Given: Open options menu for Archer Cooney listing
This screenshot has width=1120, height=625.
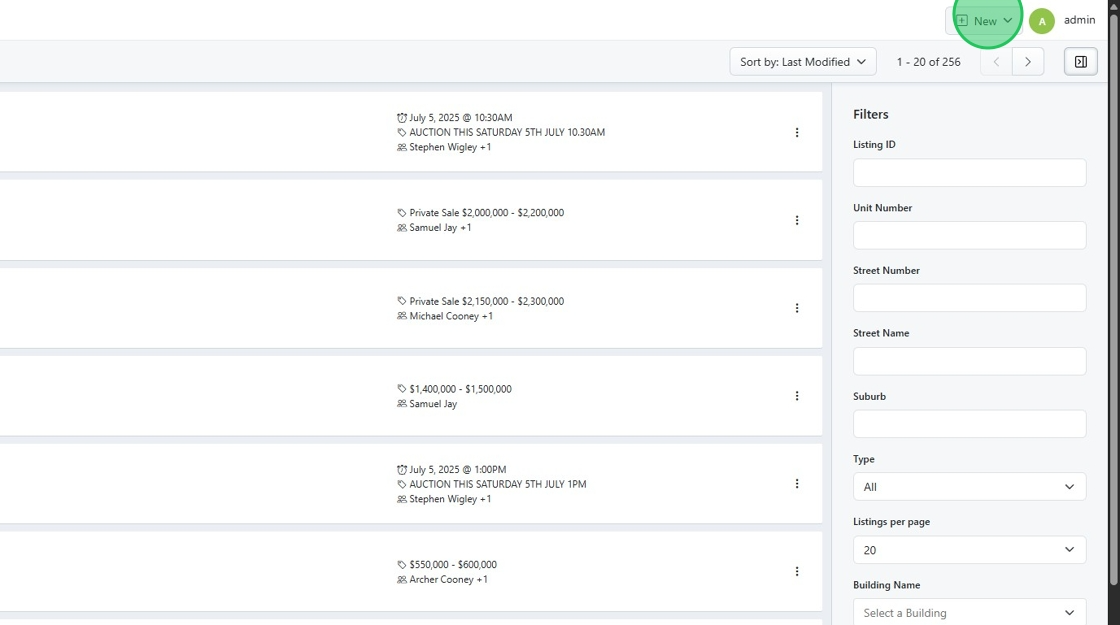Looking at the screenshot, I should [797, 572].
